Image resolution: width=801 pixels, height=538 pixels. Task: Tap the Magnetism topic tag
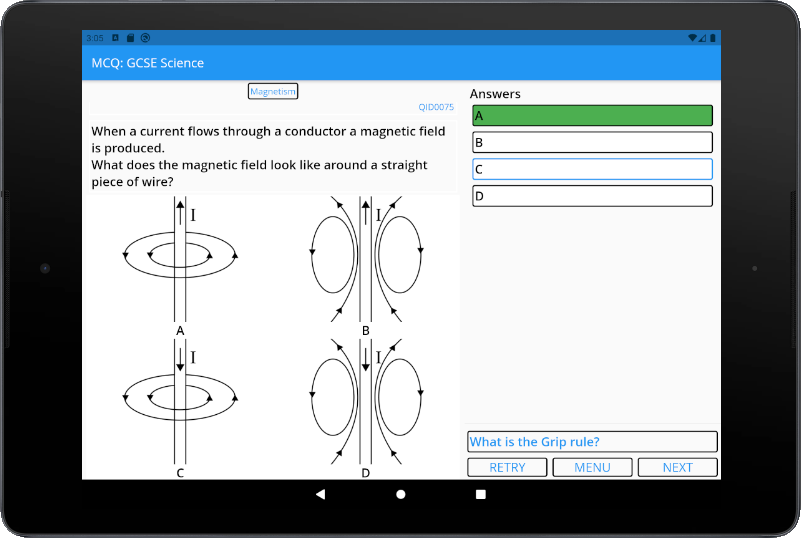tap(273, 92)
